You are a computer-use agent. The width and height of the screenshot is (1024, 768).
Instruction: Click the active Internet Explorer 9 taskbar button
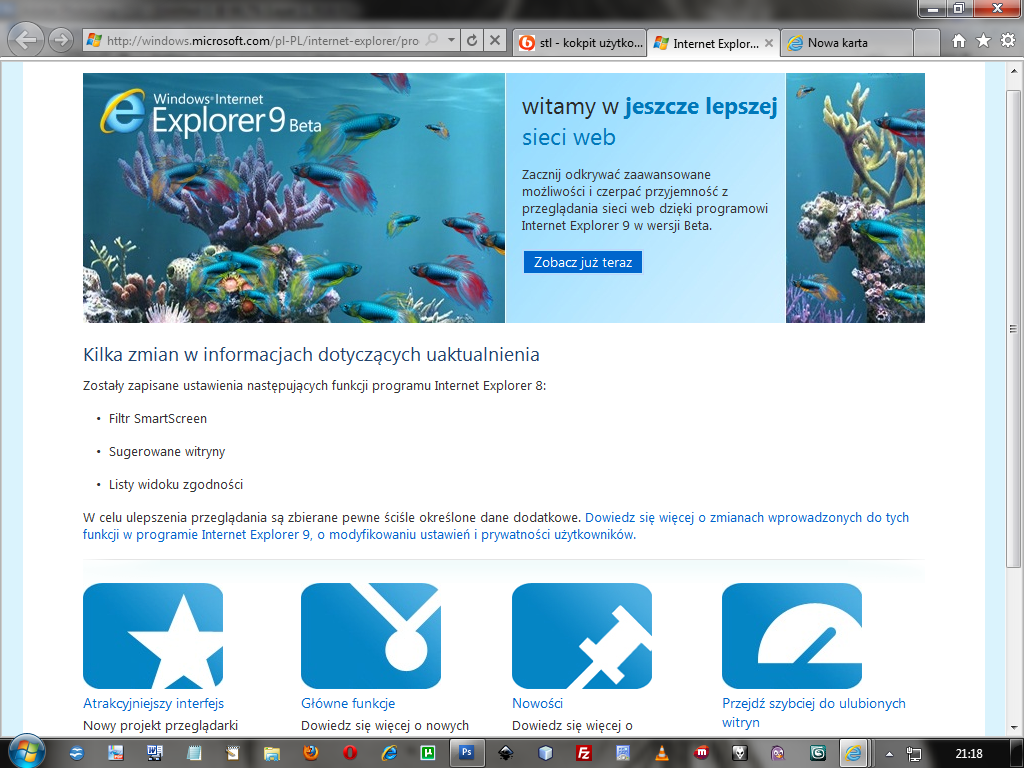tap(853, 753)
